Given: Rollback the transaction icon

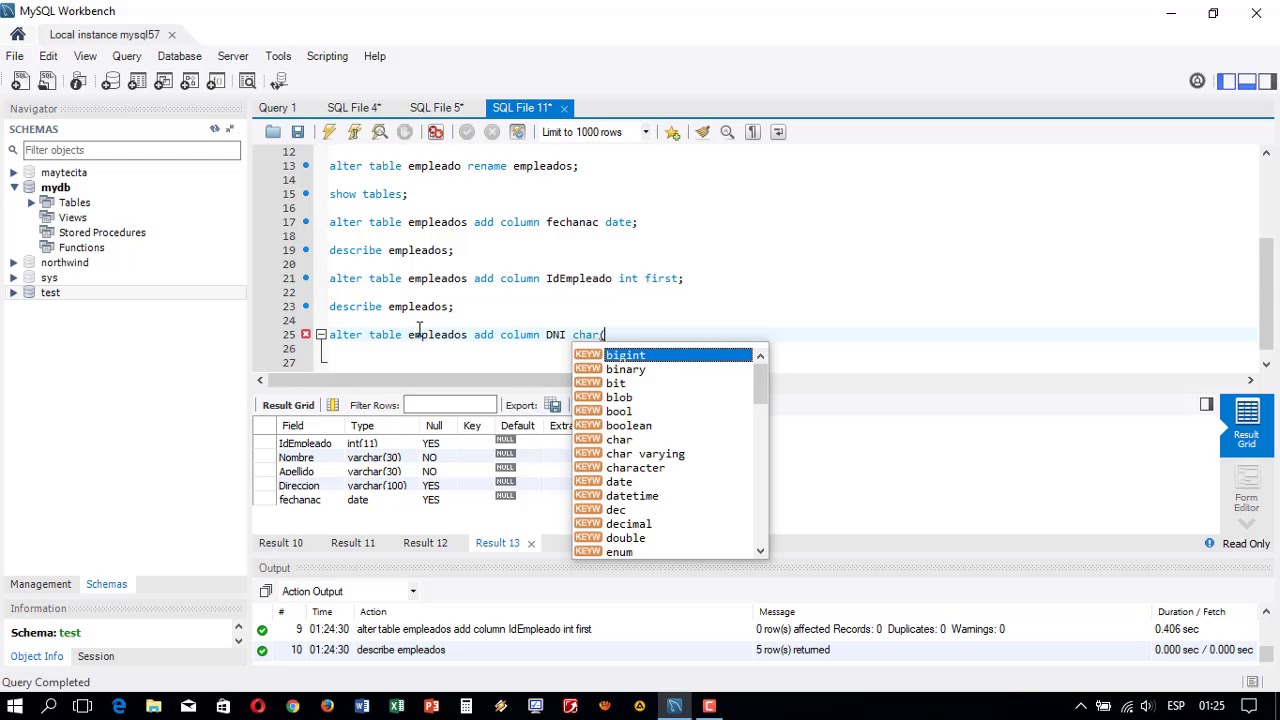Looking at the screenshot, I should tap(492, 132).
